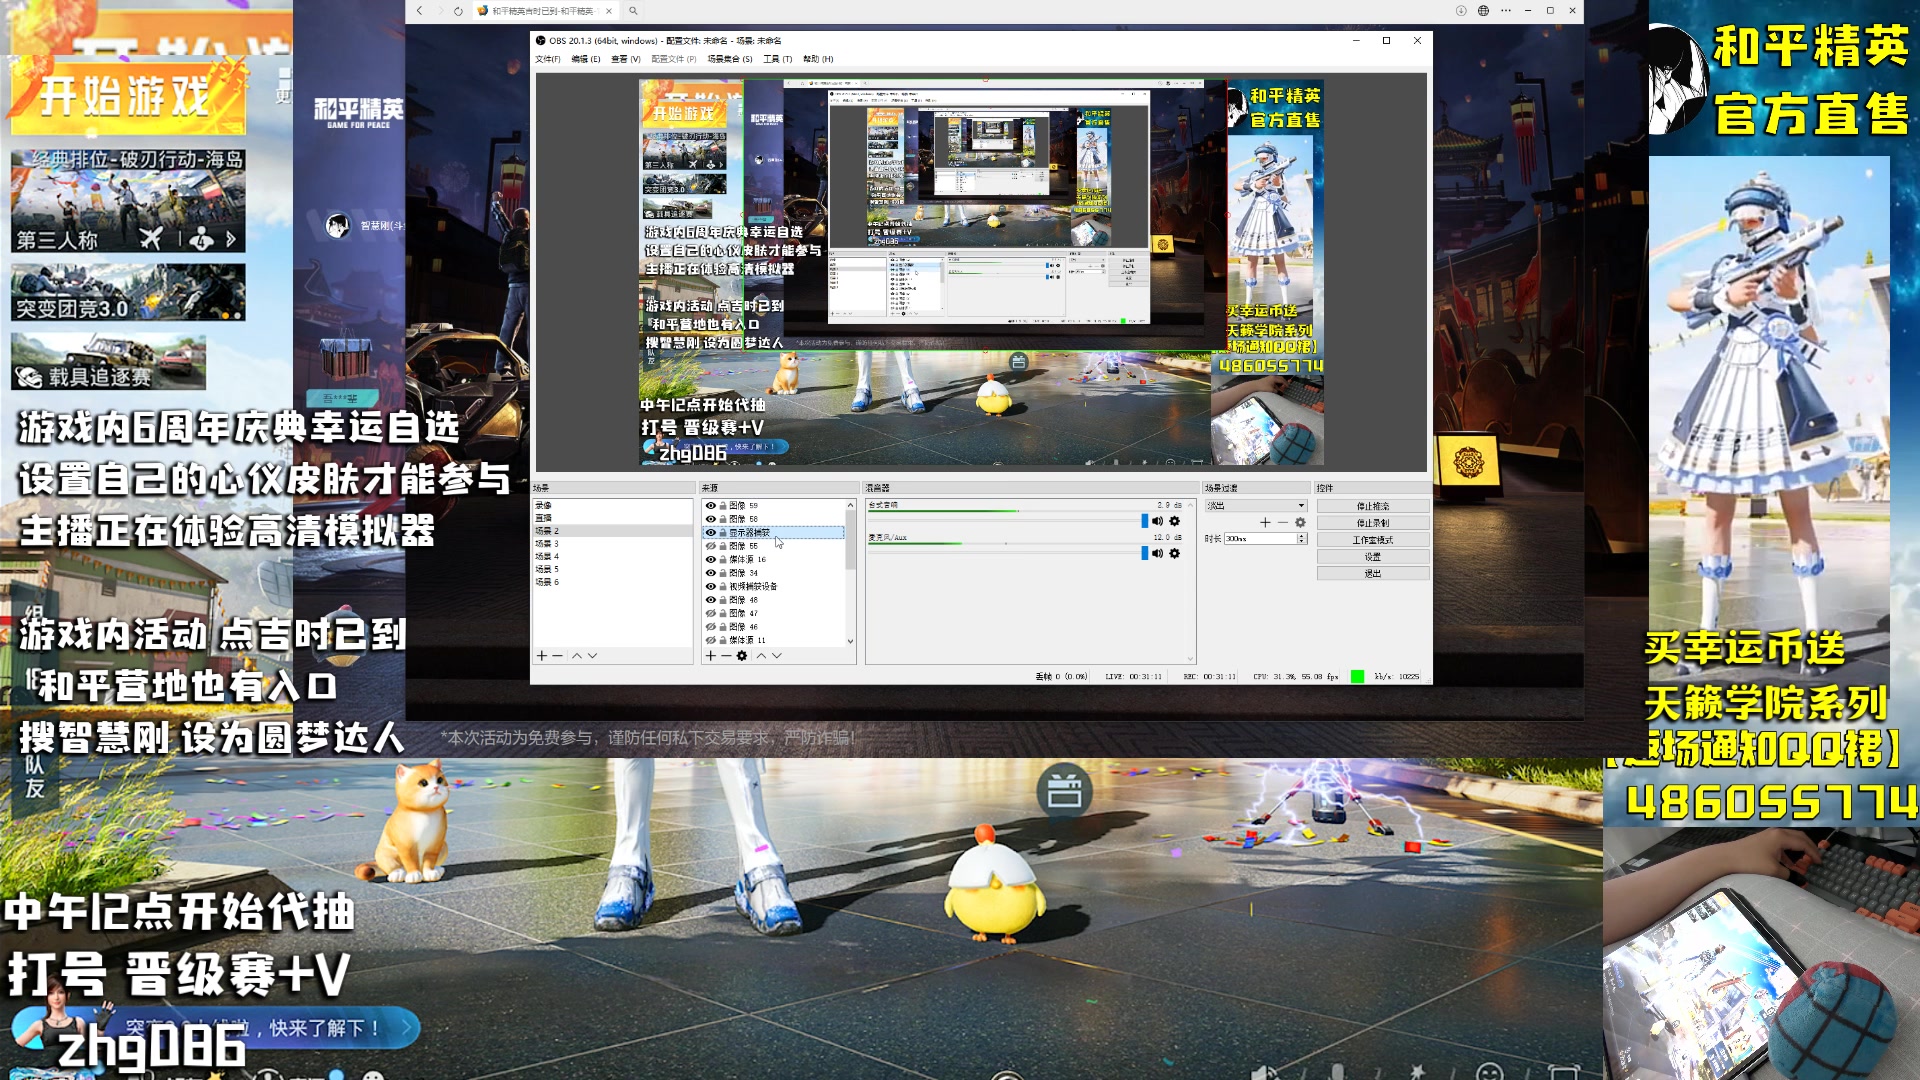The width and height of the screenshot is (1920, 1080).
Task: Click the lock icon of 图像 59 source
Action: [723, 506]
